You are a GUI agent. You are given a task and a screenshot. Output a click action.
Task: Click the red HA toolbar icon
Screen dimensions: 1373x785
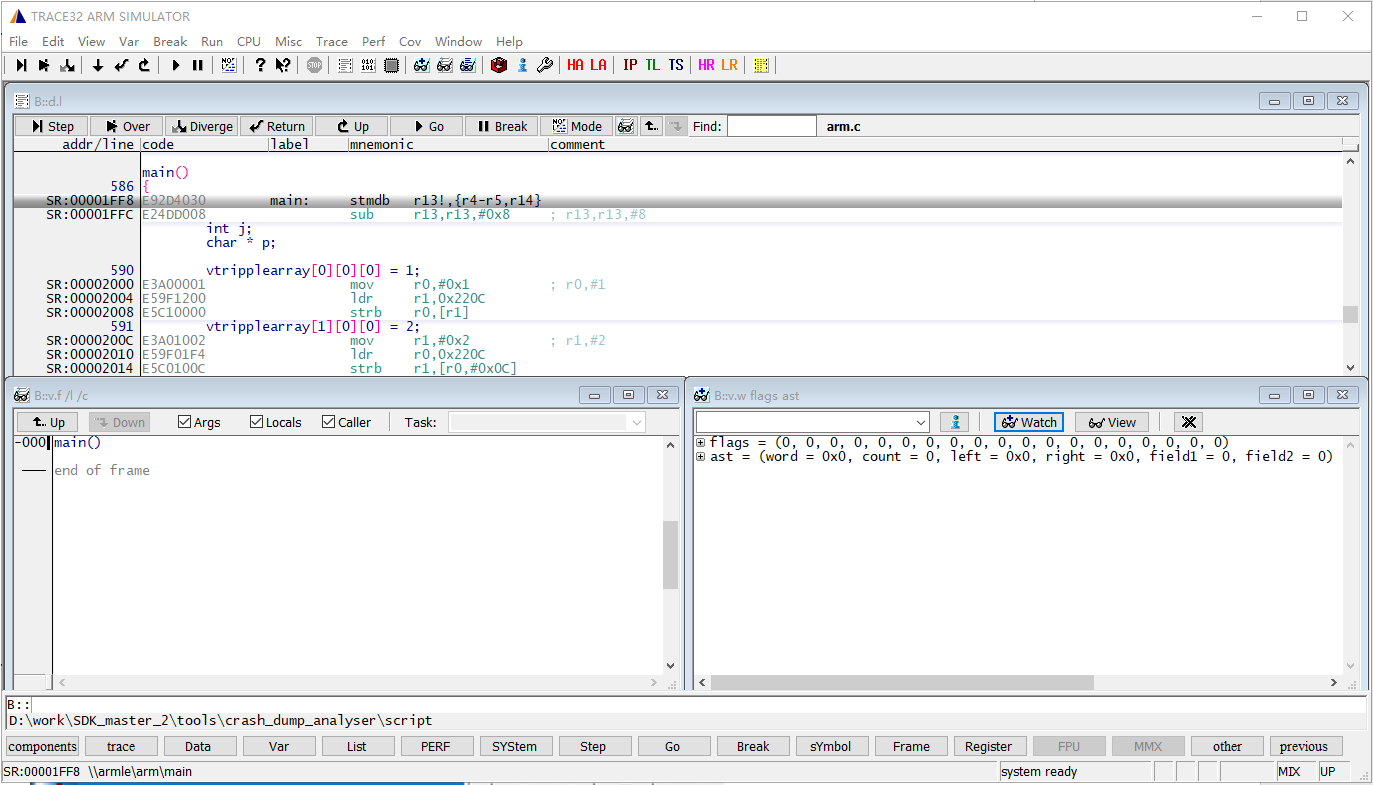tap(575, 65)
